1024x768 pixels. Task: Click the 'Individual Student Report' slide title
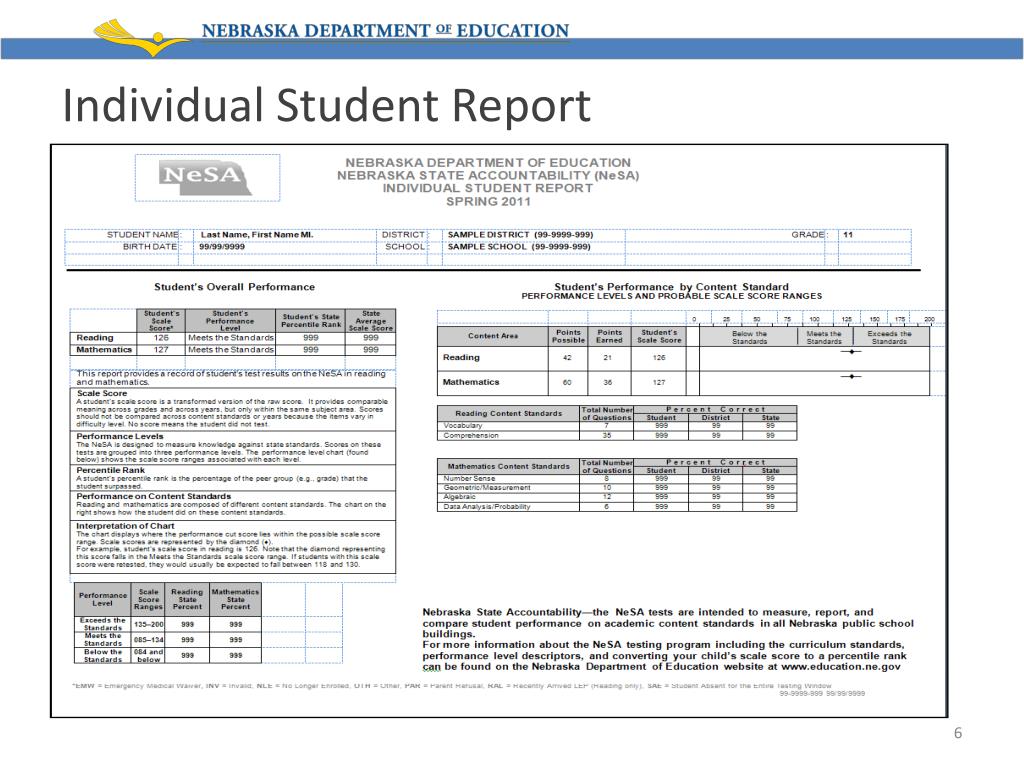point(327,105)
